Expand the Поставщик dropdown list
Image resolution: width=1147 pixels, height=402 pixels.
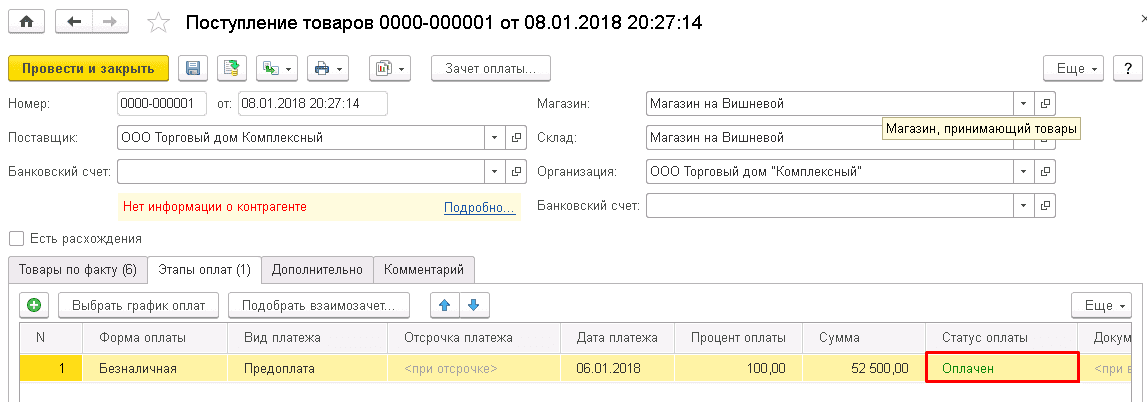496,138
